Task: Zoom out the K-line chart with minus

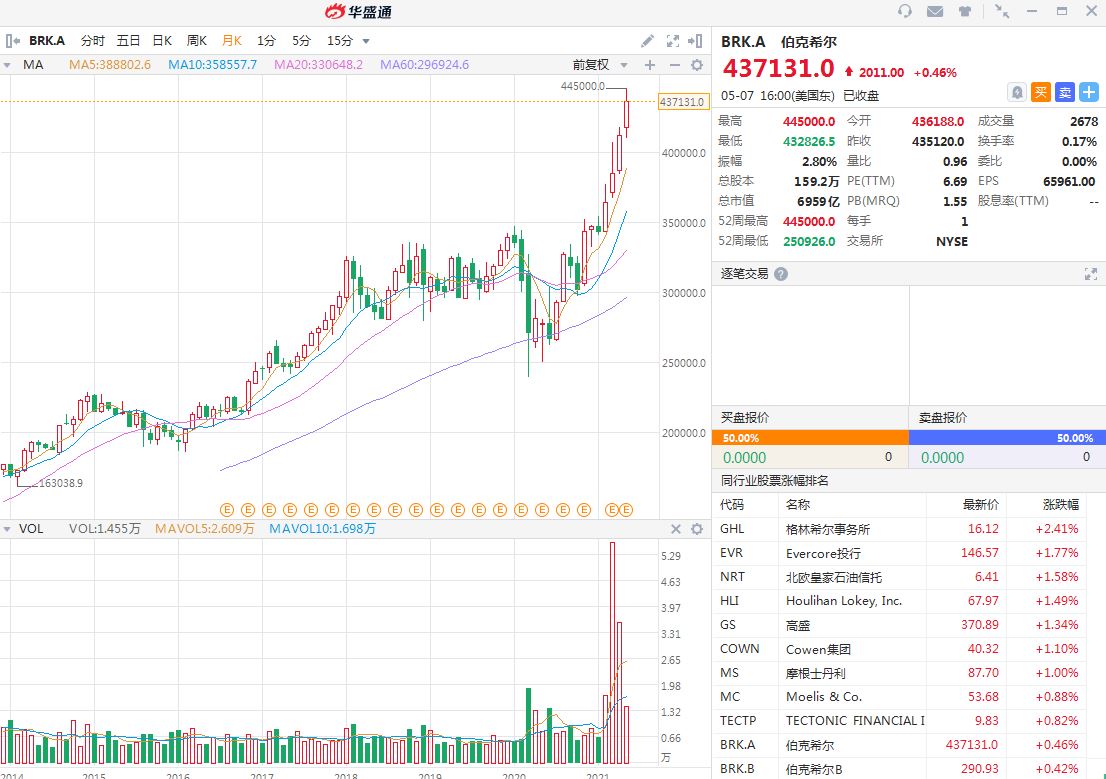Action: (x=673, y=65)
